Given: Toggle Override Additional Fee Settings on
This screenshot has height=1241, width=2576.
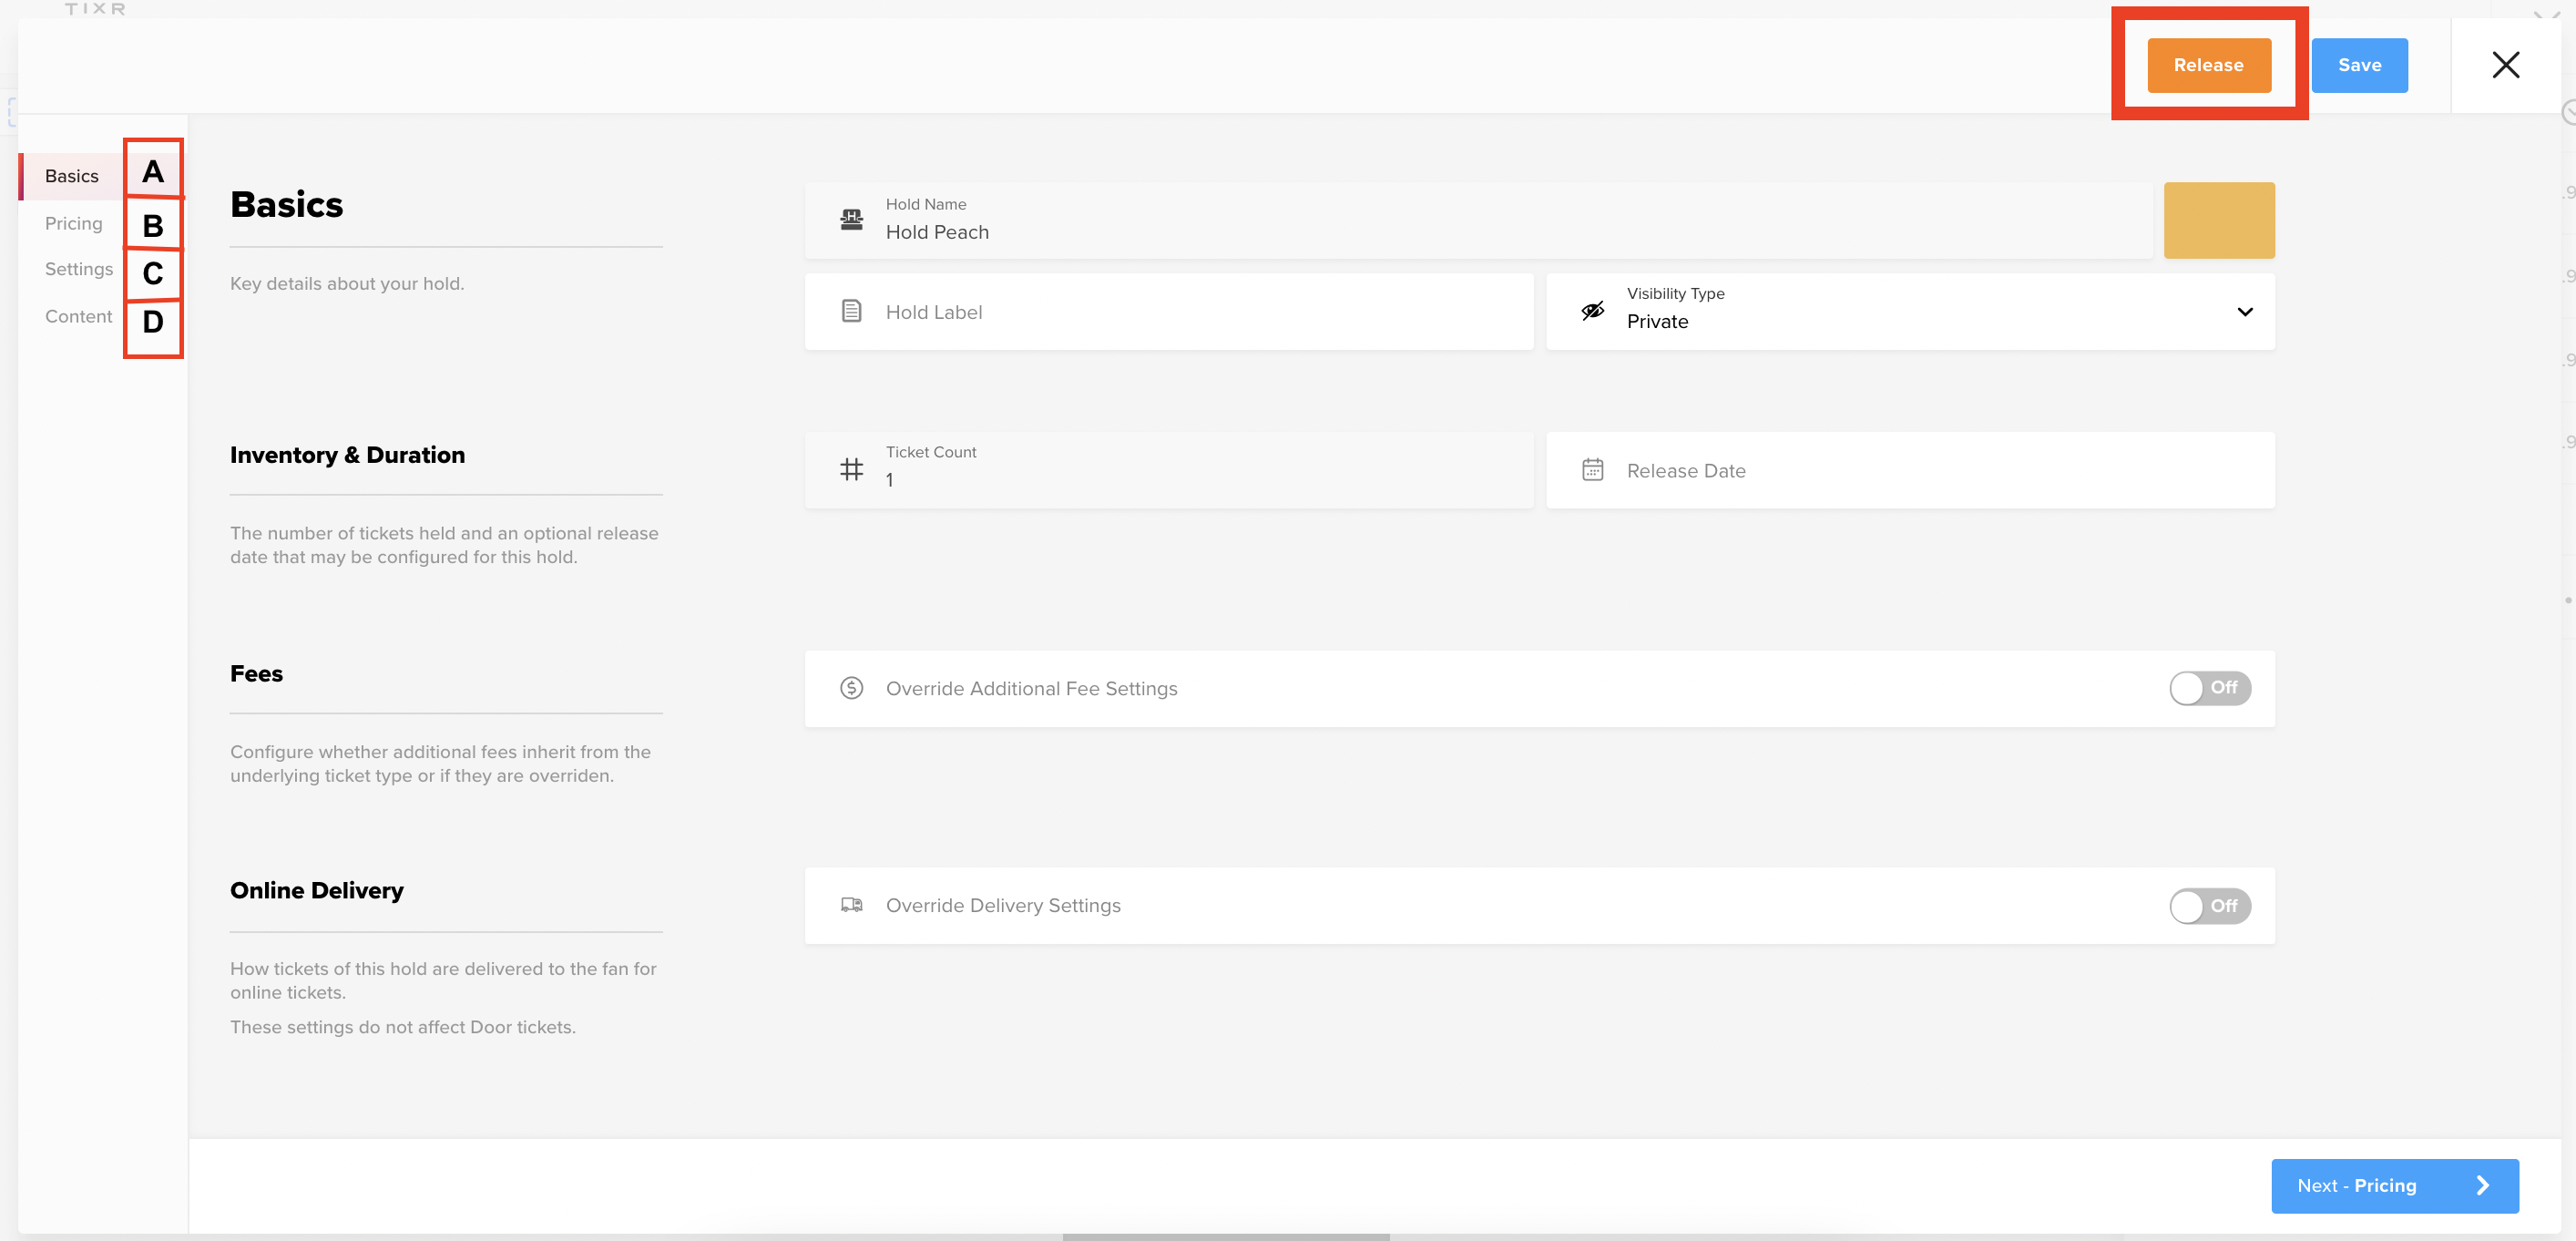Looking at the screenshot, I should tap(2209, 688).
